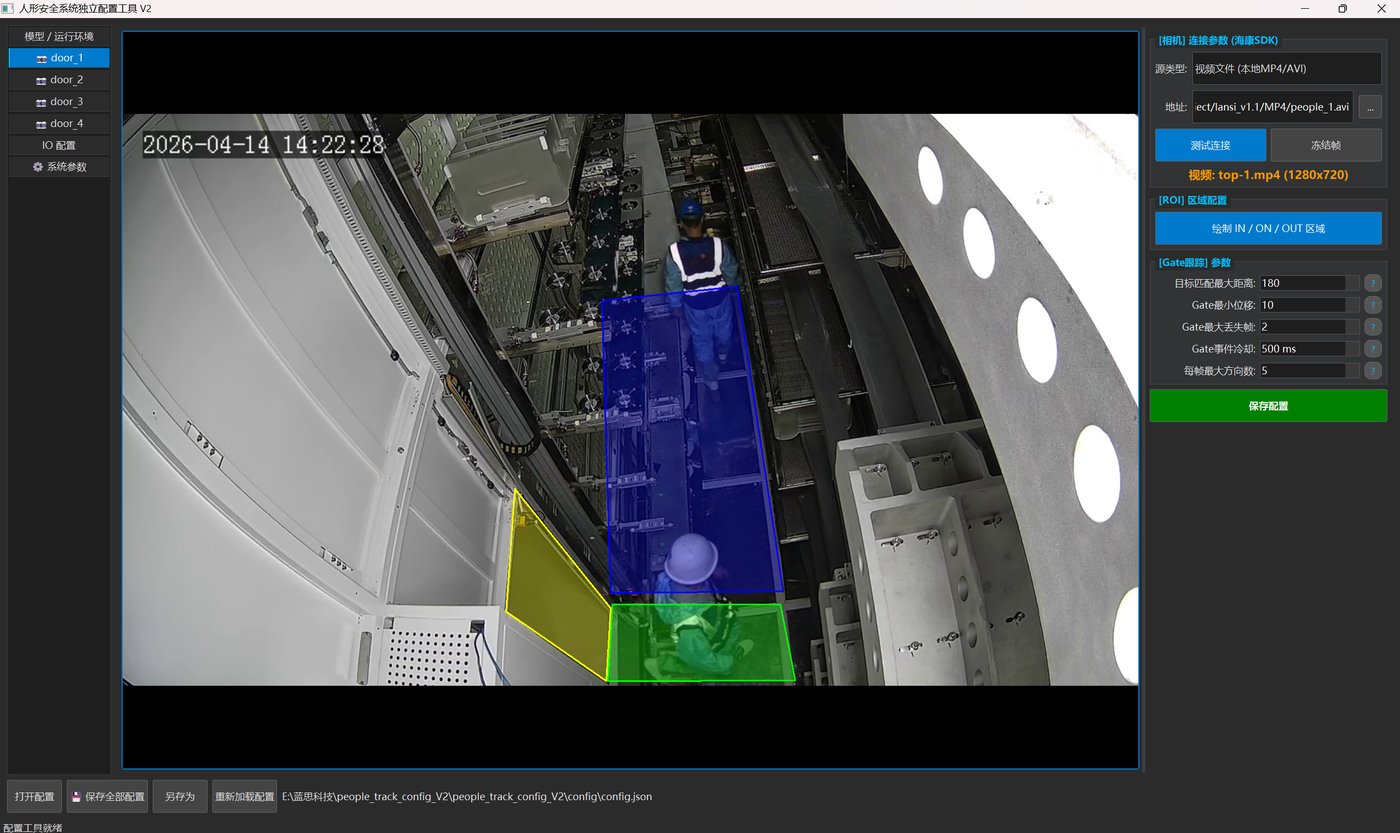Click the green ROI zone in the video

700,642
